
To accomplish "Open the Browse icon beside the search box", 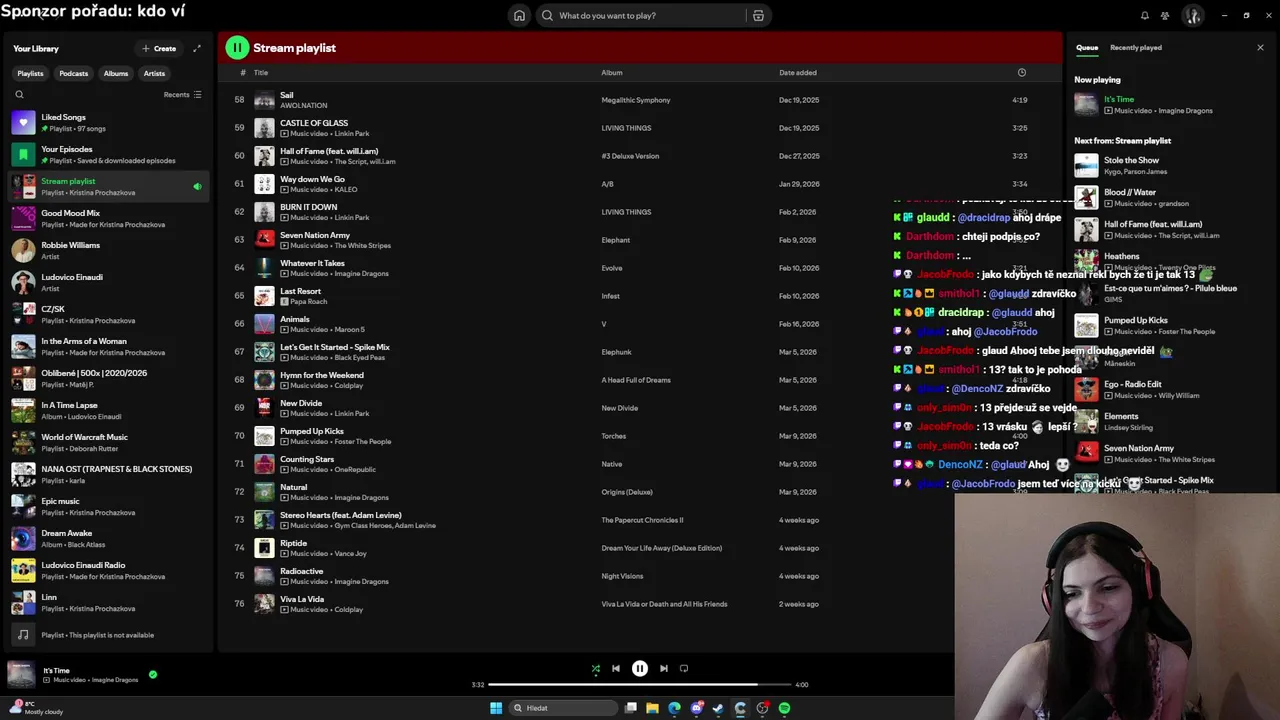I will (758, 15).
